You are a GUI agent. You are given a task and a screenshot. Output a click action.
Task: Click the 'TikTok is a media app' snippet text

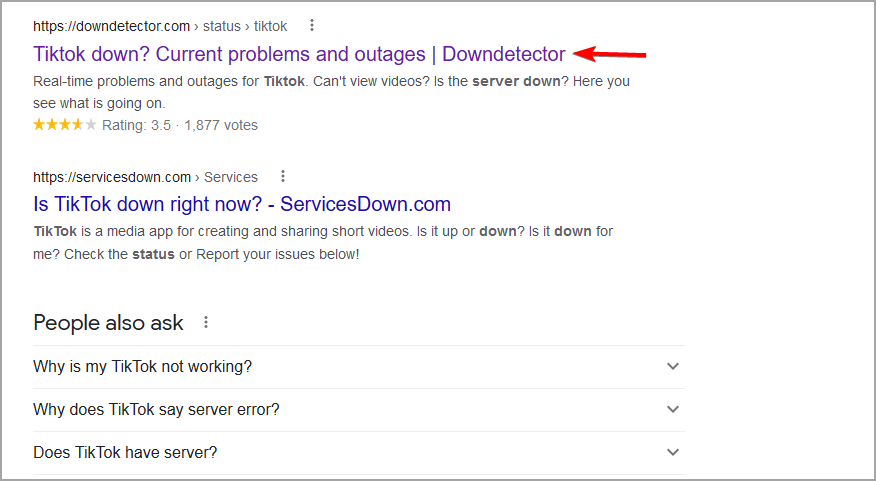(323, 242)
